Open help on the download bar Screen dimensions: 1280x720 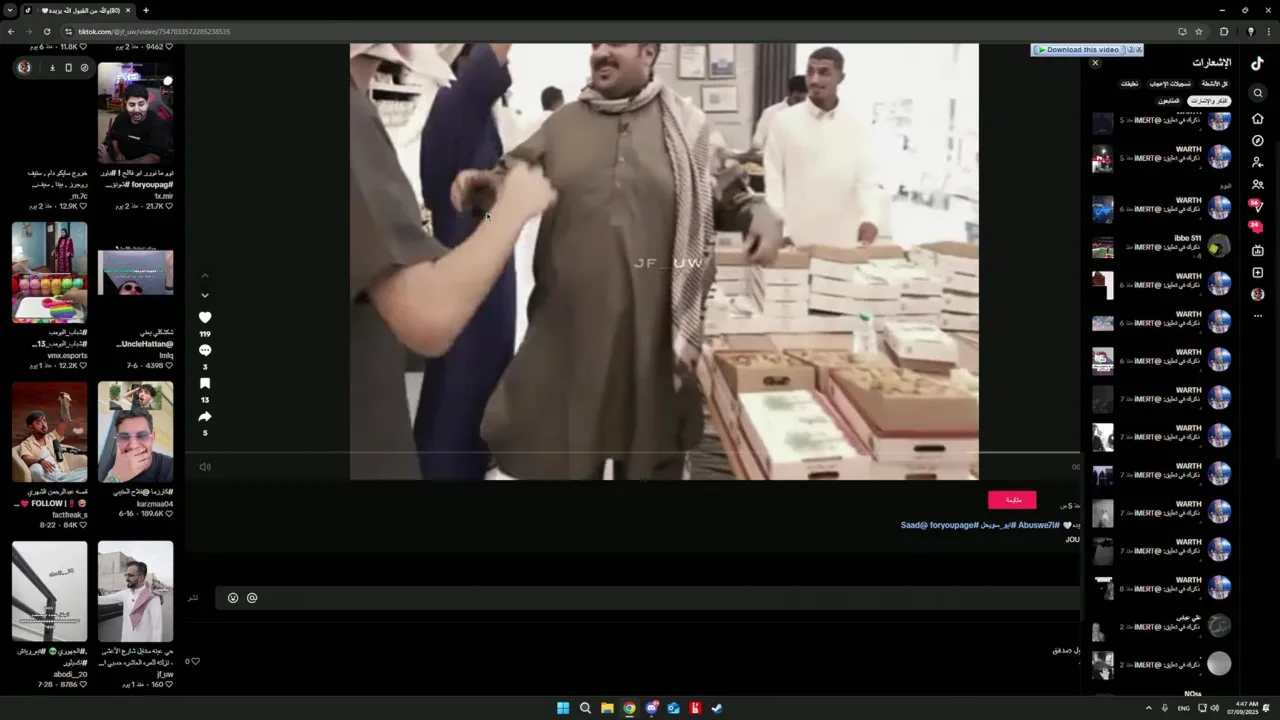tap(1131, 50)
